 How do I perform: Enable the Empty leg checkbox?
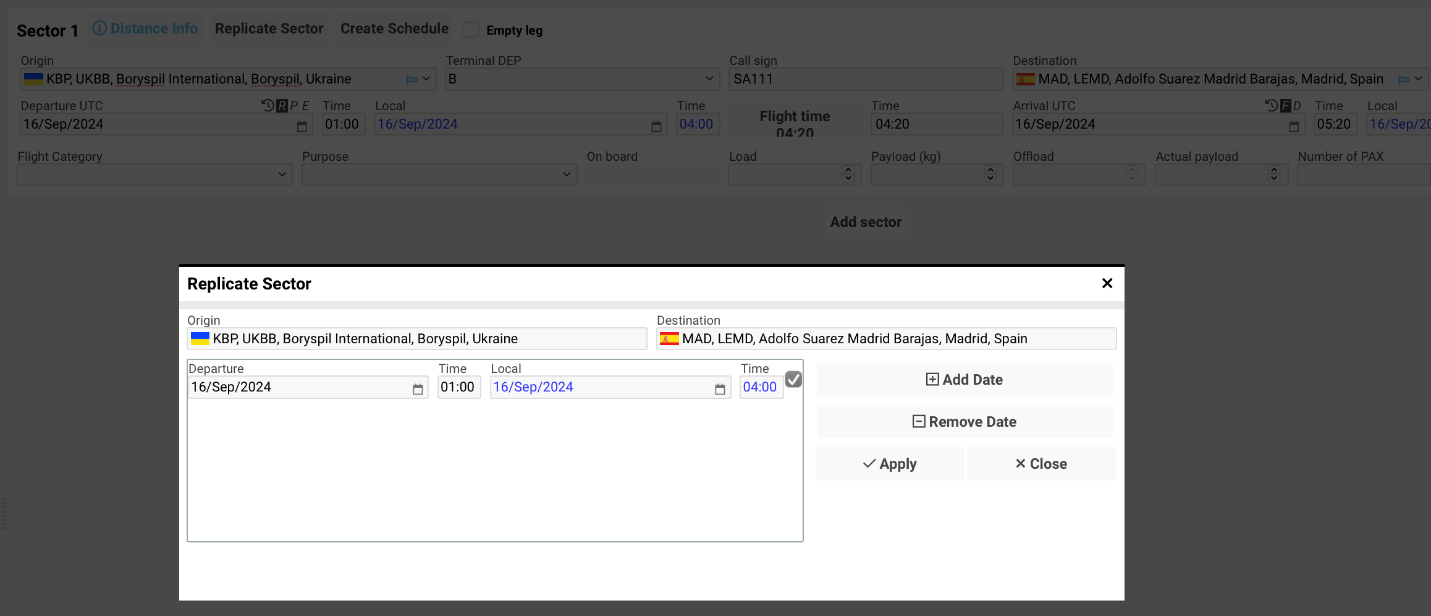point(470,30)
